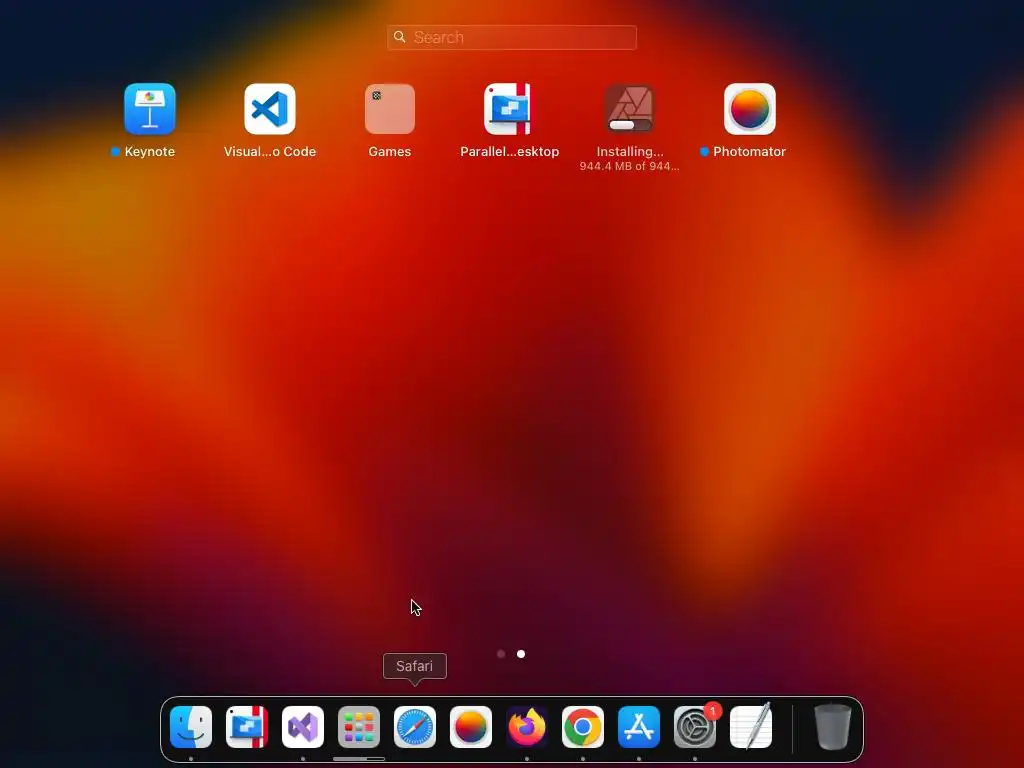Open the Trash in the Dock
This screenshot has width=1024, height=768.
click(x=833, y=727)
